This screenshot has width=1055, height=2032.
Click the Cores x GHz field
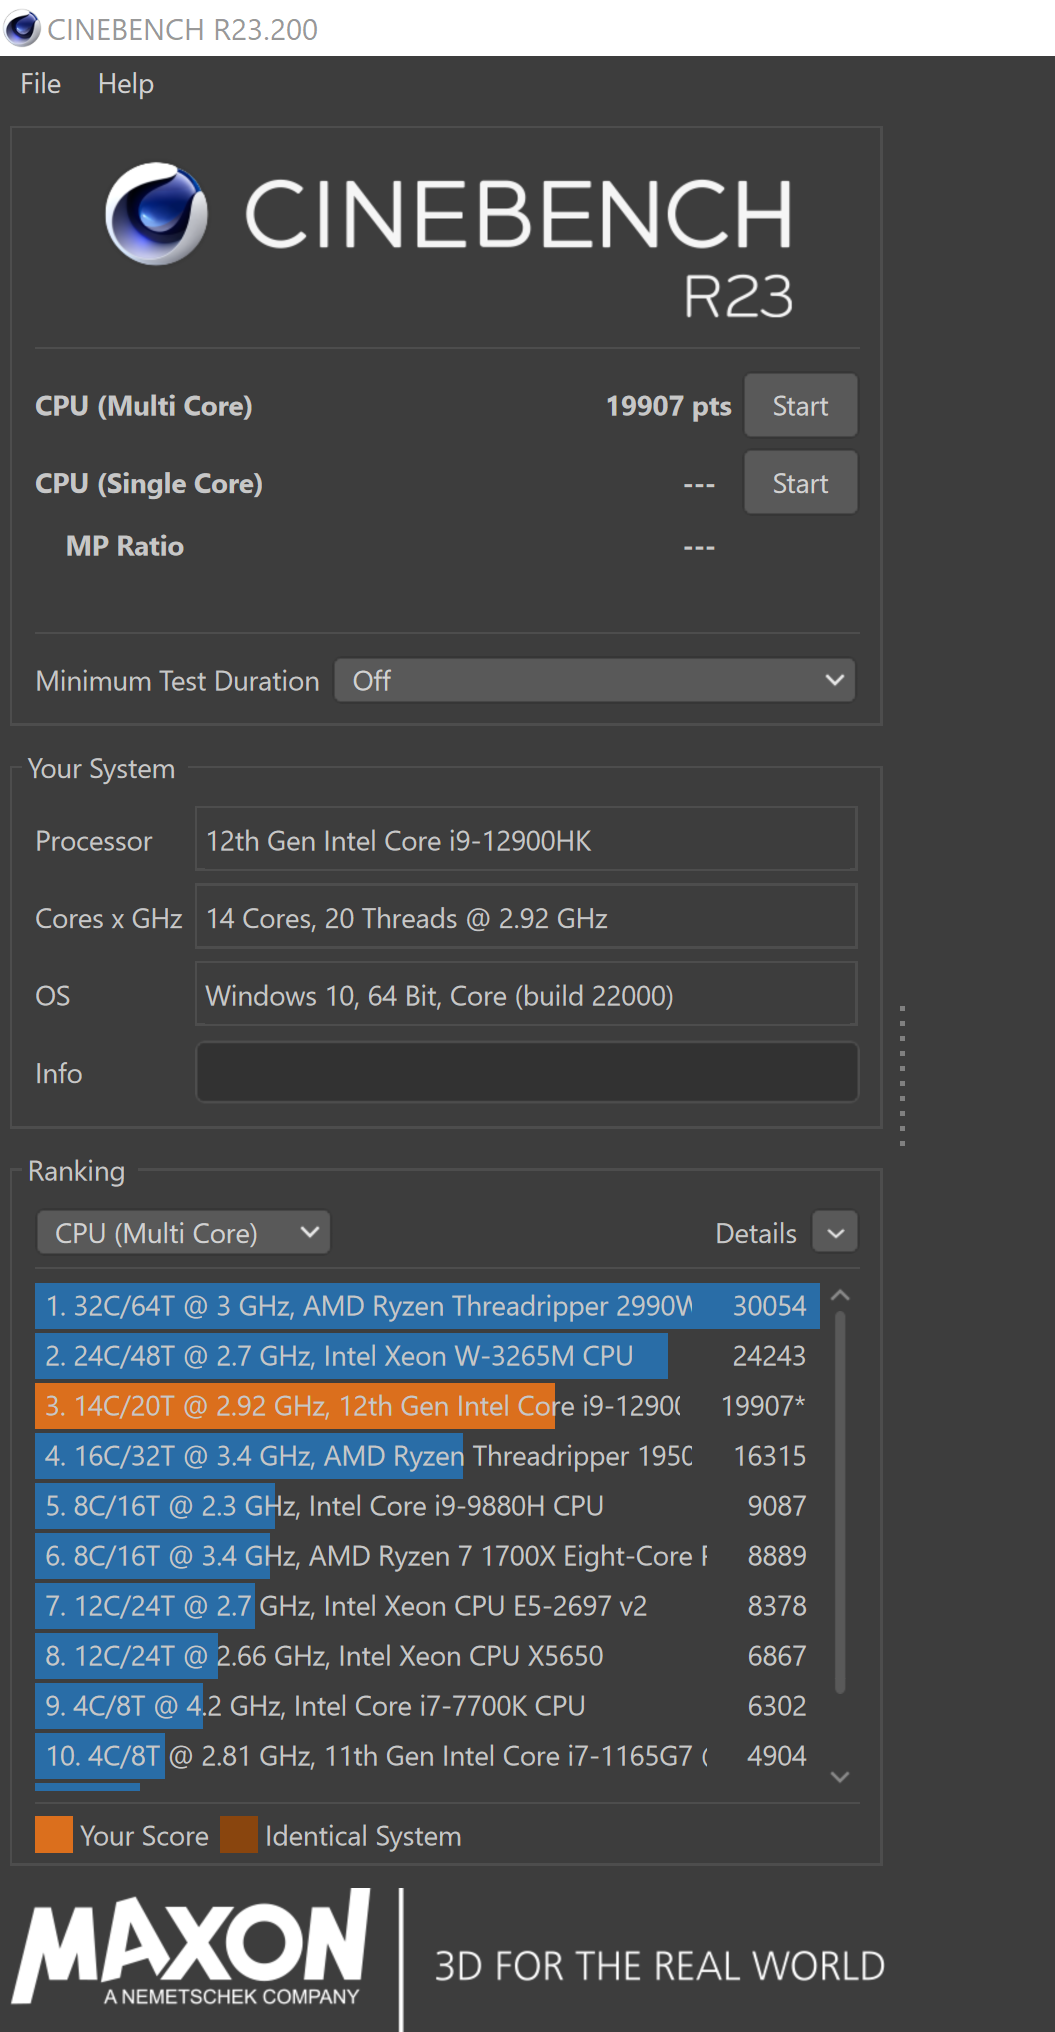[x=526, y=918]
